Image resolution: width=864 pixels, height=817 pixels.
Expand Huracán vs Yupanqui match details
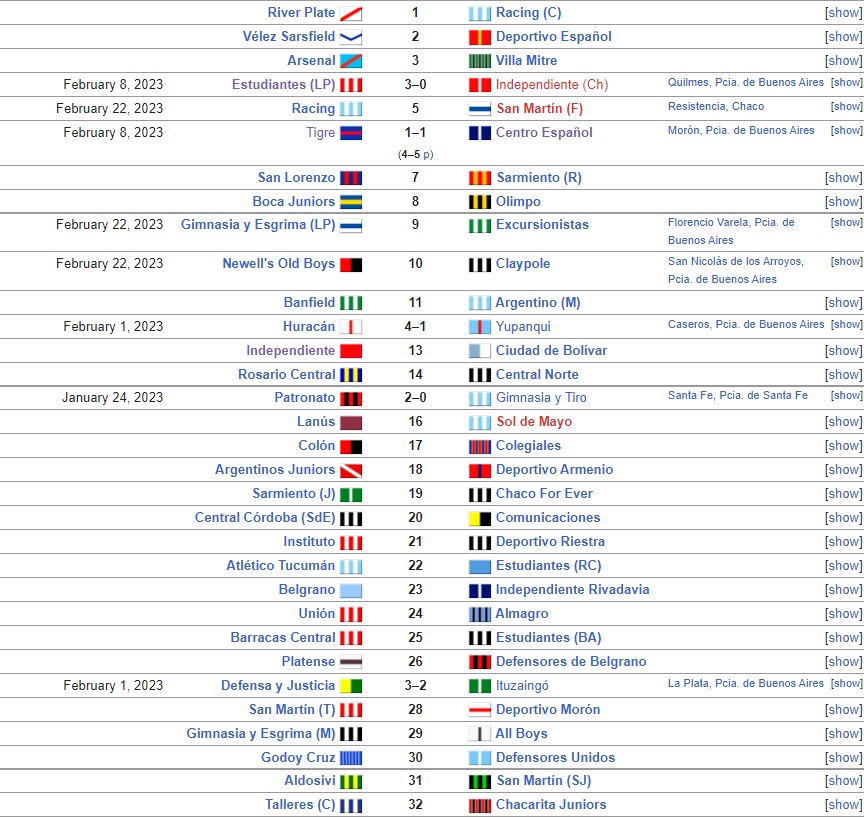847,324
